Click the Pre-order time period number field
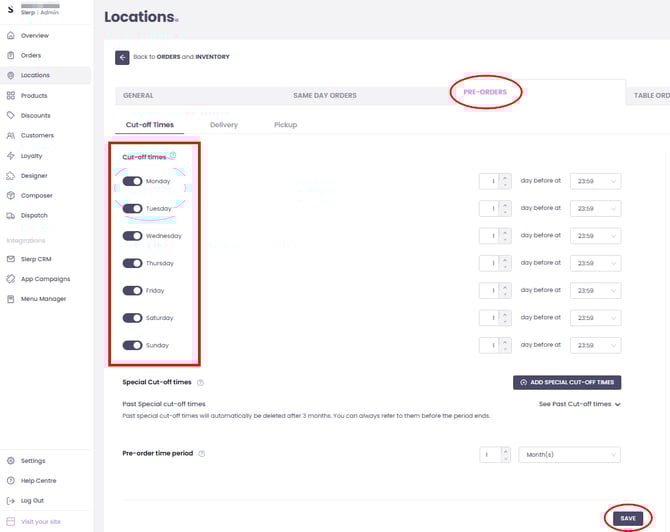Screen dimensions: 670x532 coord(489,454)
